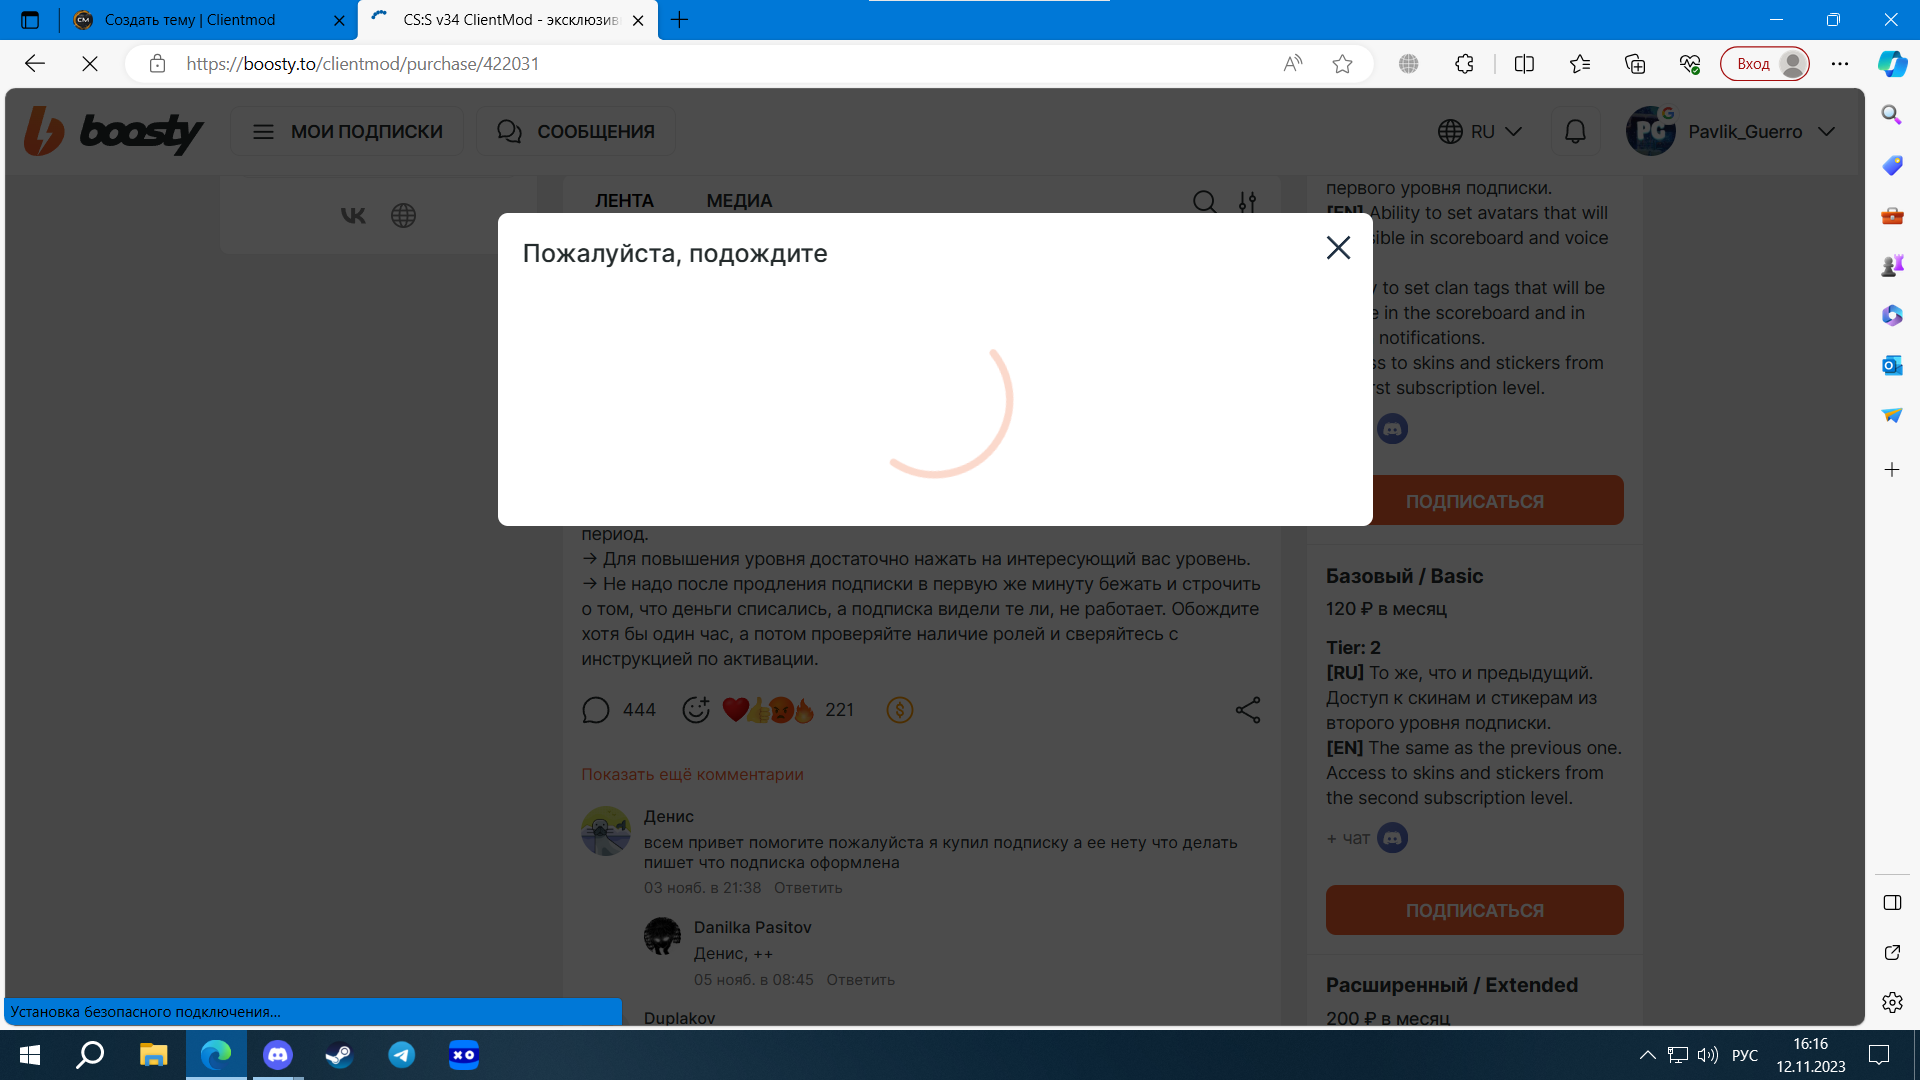Open browser collections icon
Image resolution: width=1920 pixels, height=1080 pixels.
click(1634, 64)
